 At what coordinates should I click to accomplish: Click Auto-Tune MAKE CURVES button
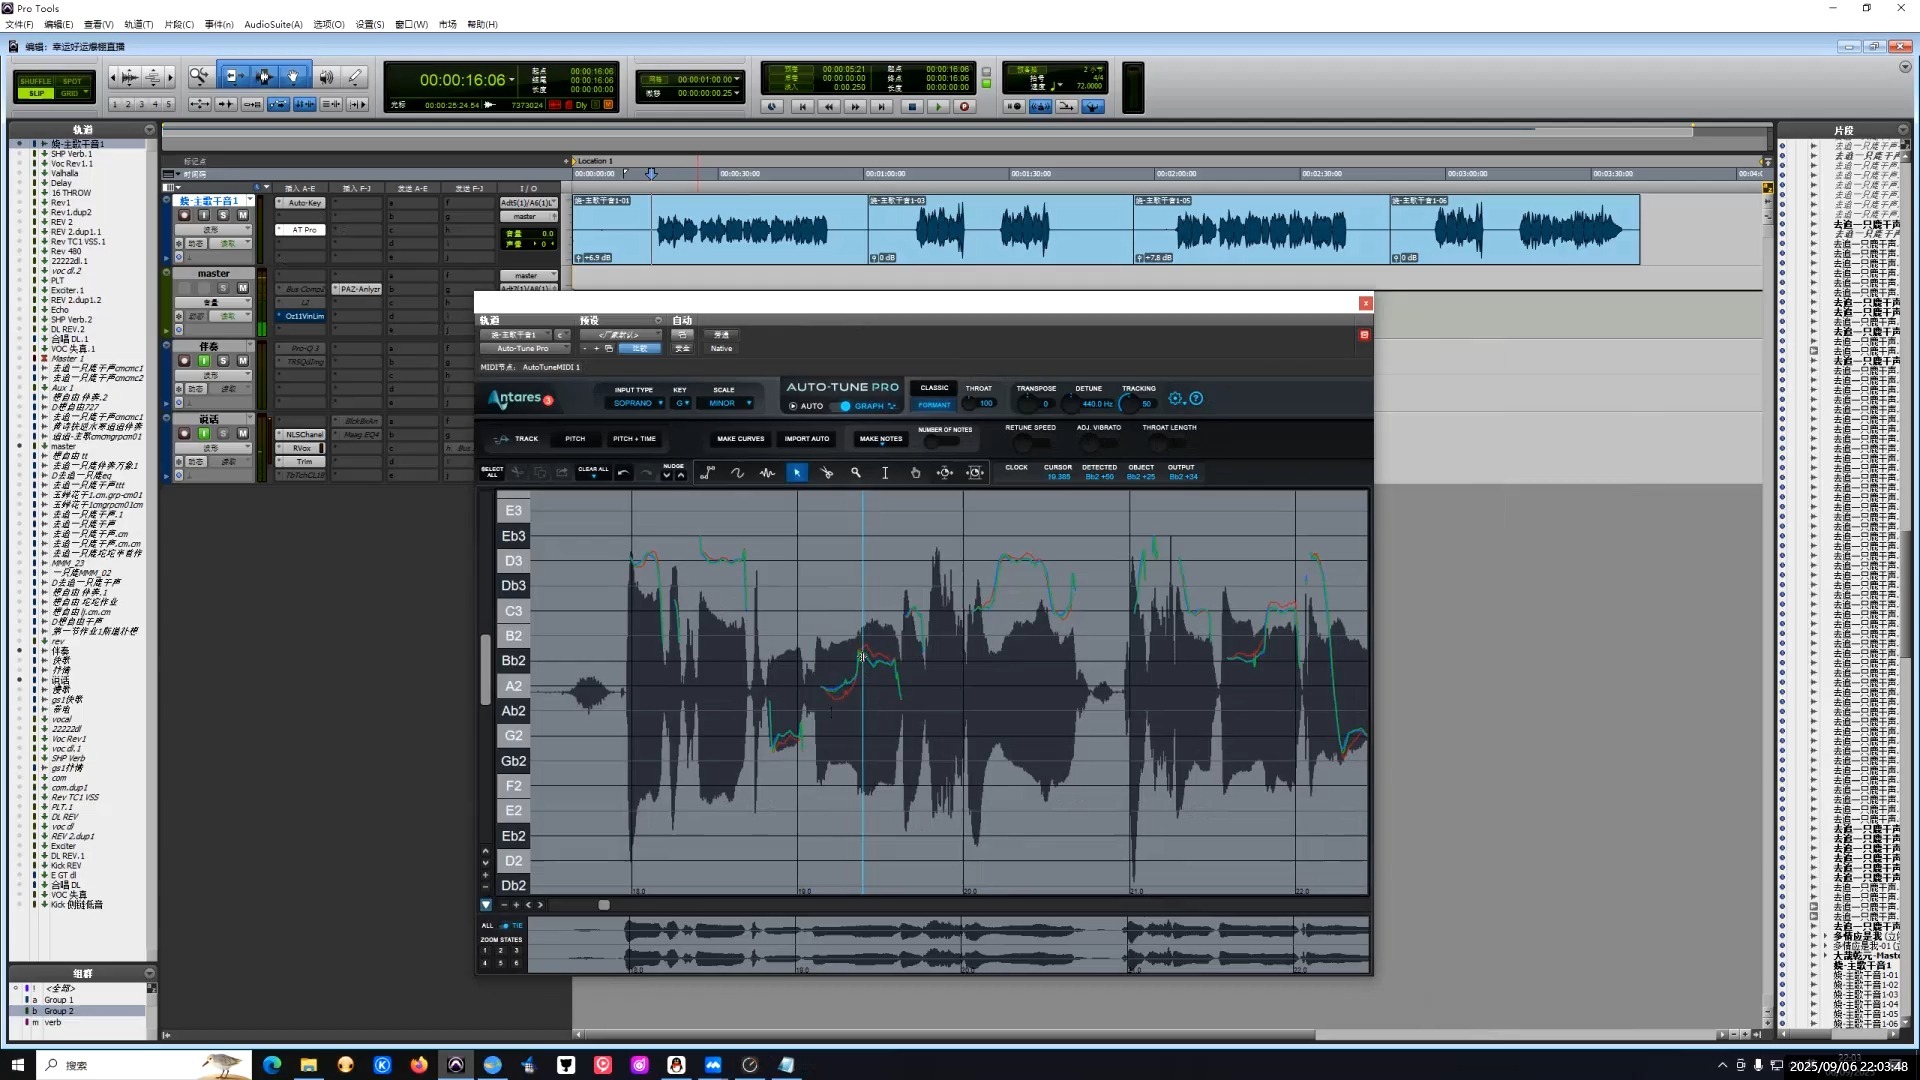(740, 439)
